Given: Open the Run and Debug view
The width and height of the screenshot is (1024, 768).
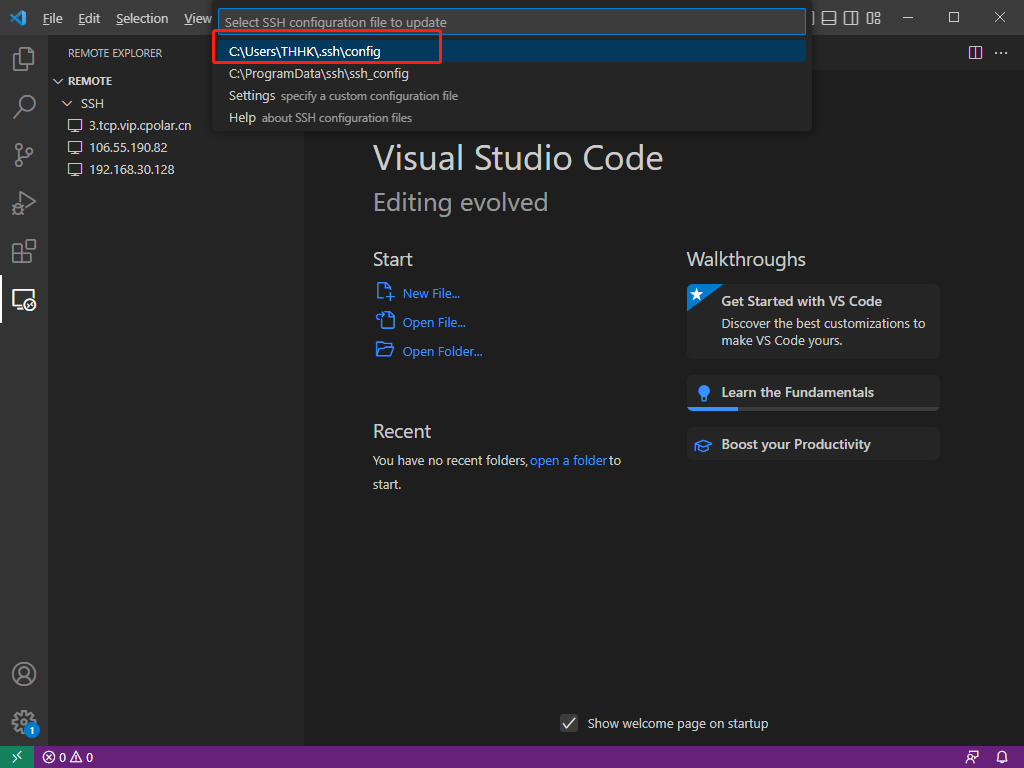Looking at the screenshot, I should coord(22,202).
